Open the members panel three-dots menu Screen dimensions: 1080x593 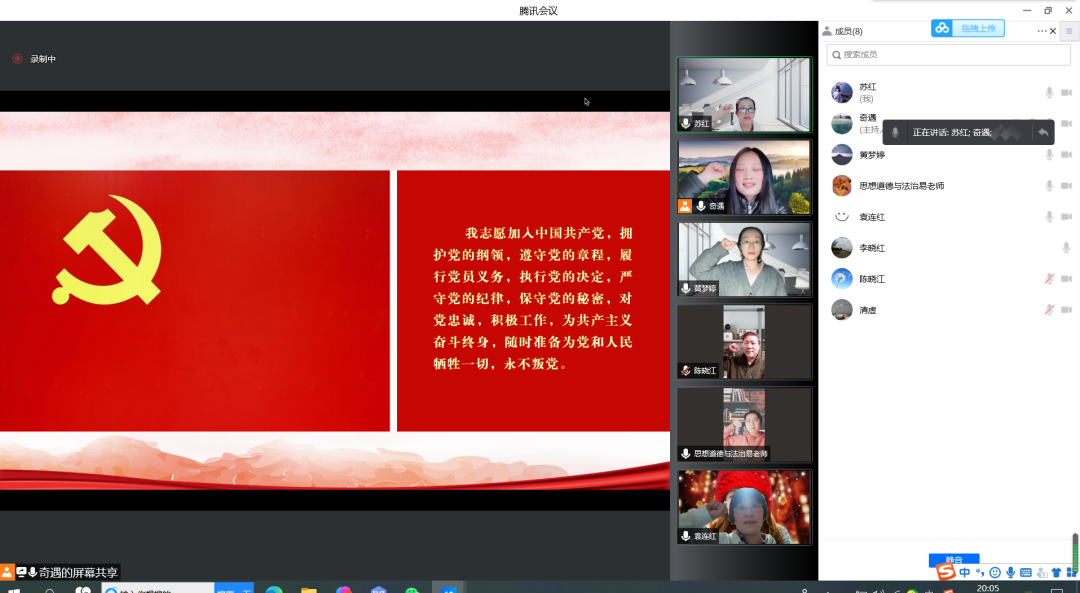pos(1041,31)
